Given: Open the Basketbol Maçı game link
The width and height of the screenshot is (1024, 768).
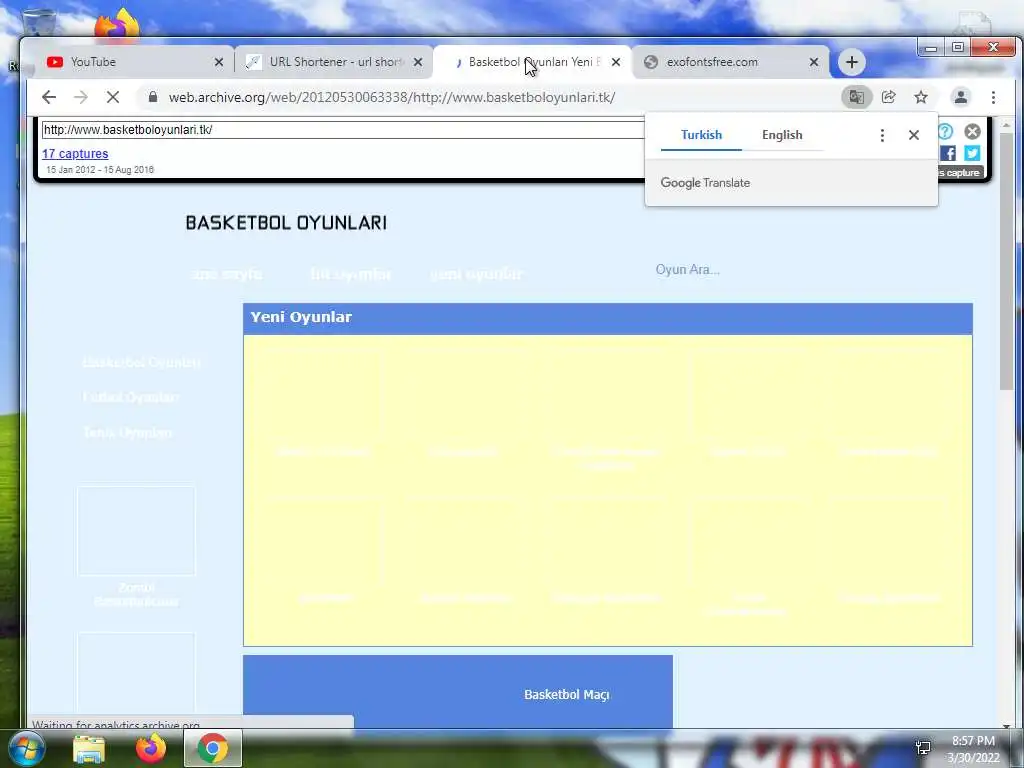Looking at the screenshot, I should point(566,695).
